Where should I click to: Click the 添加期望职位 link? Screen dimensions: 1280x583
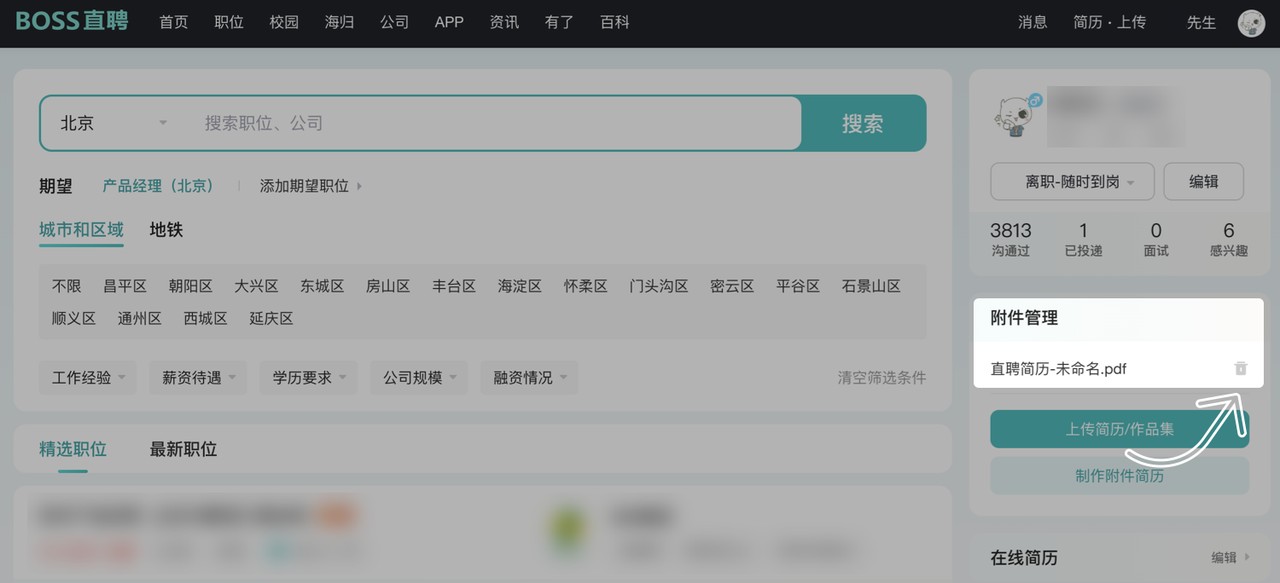(310, 186)
